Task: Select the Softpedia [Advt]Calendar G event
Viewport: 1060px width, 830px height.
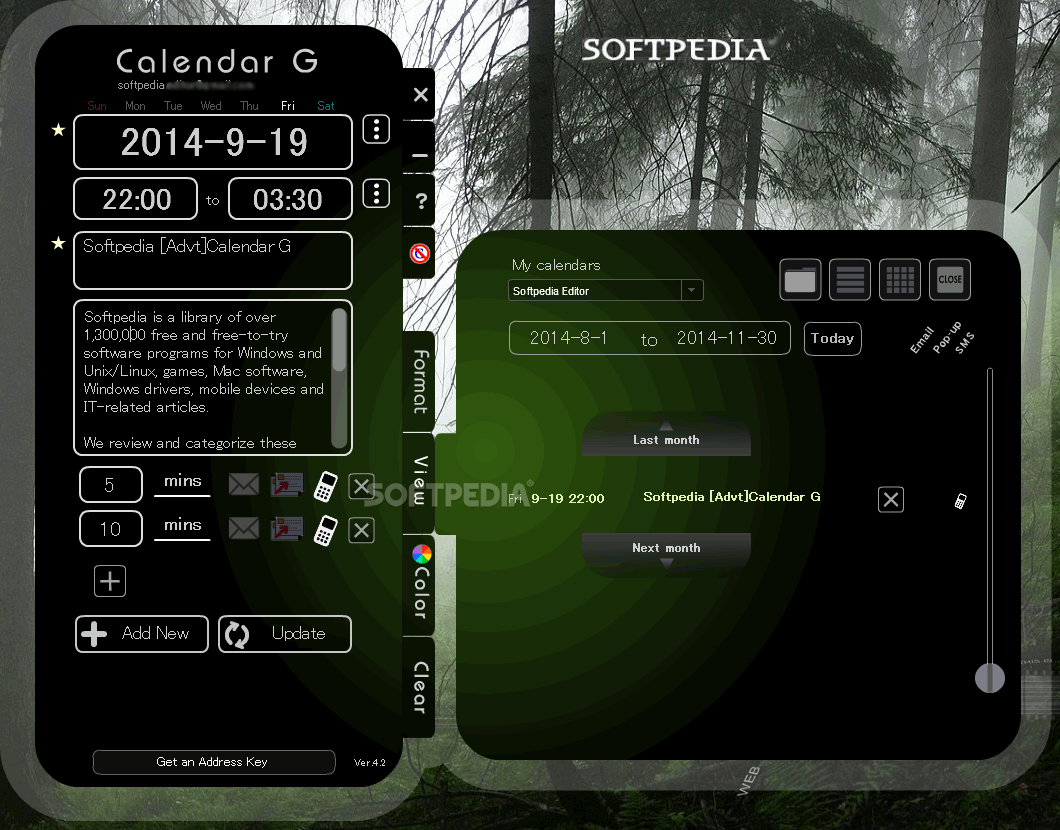Action: click(x=731, y=497)
